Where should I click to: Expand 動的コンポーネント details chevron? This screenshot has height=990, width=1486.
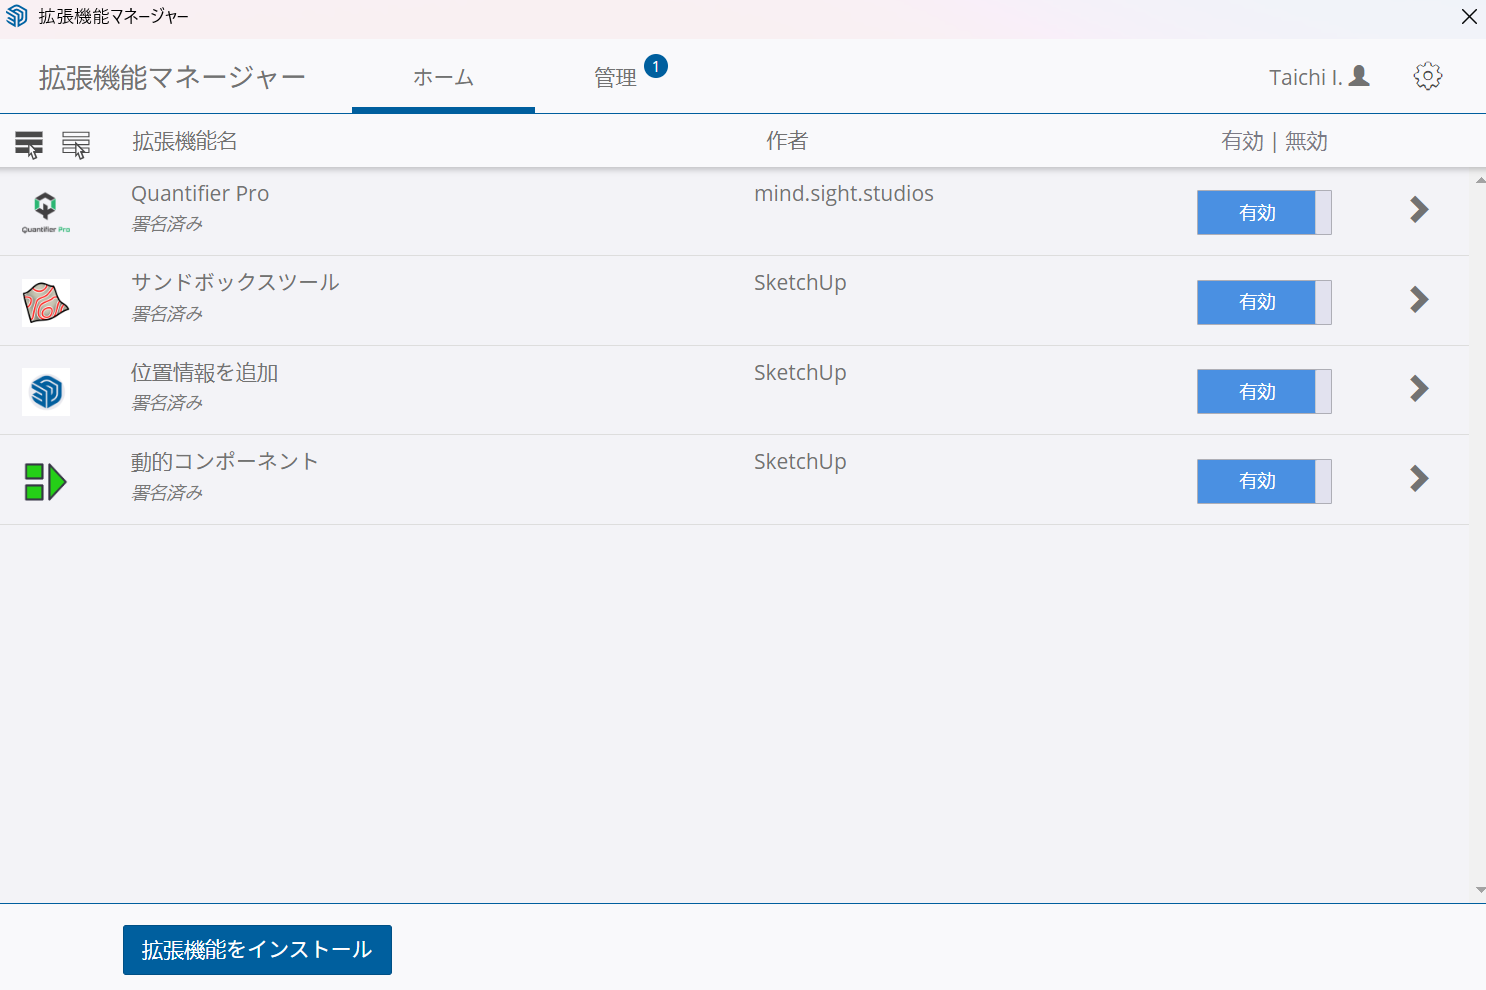pos(1419,479)
